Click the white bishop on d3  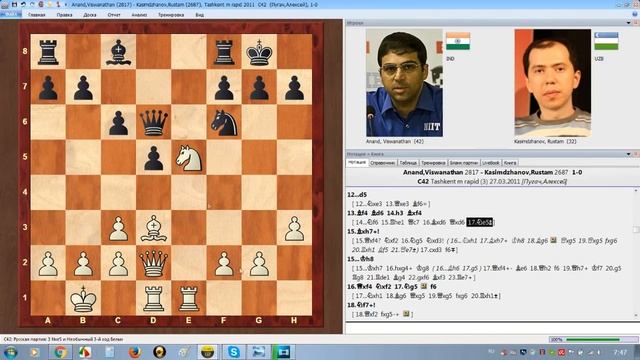(x=153, y=227)
